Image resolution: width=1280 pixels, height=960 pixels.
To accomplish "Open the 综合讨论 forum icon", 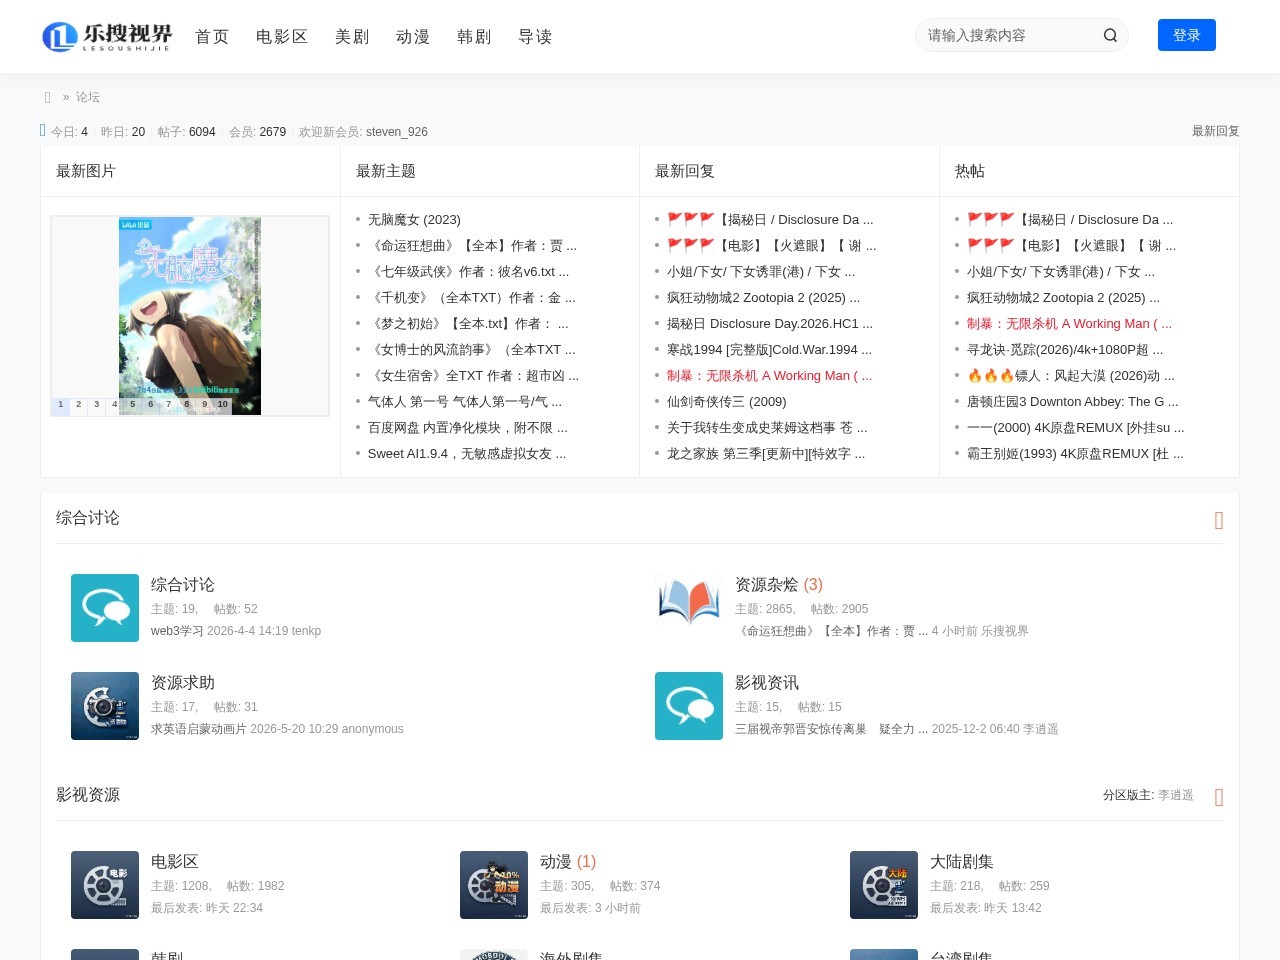I will point(105,608).
